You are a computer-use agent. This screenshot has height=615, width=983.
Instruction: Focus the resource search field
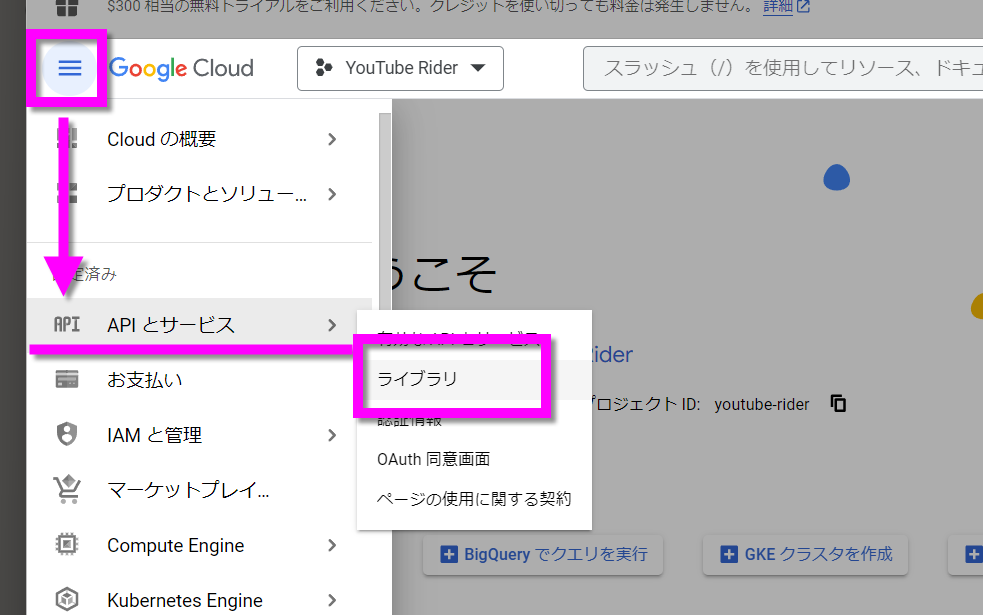pos(783,68)
